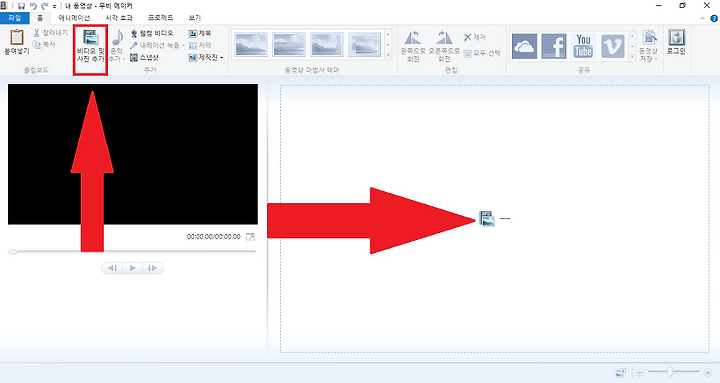The height and width of the screenshot is (383, 720).
Task: Click the Undo icon in quick access toolbar
Action: coord(33,6)
